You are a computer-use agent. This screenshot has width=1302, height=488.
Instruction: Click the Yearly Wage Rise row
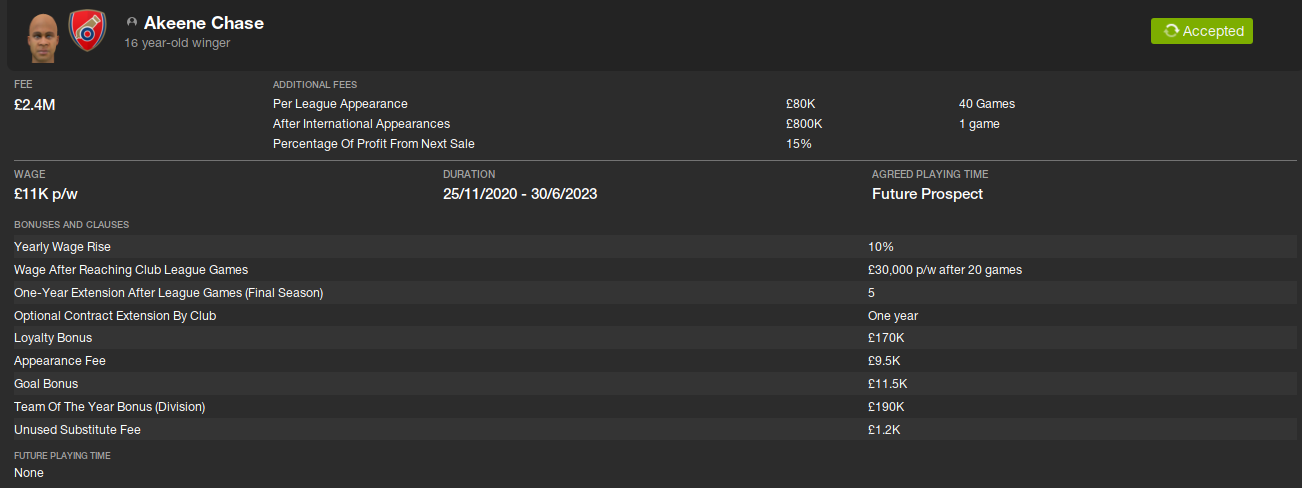pyautogui.click(x=62, y=247)
